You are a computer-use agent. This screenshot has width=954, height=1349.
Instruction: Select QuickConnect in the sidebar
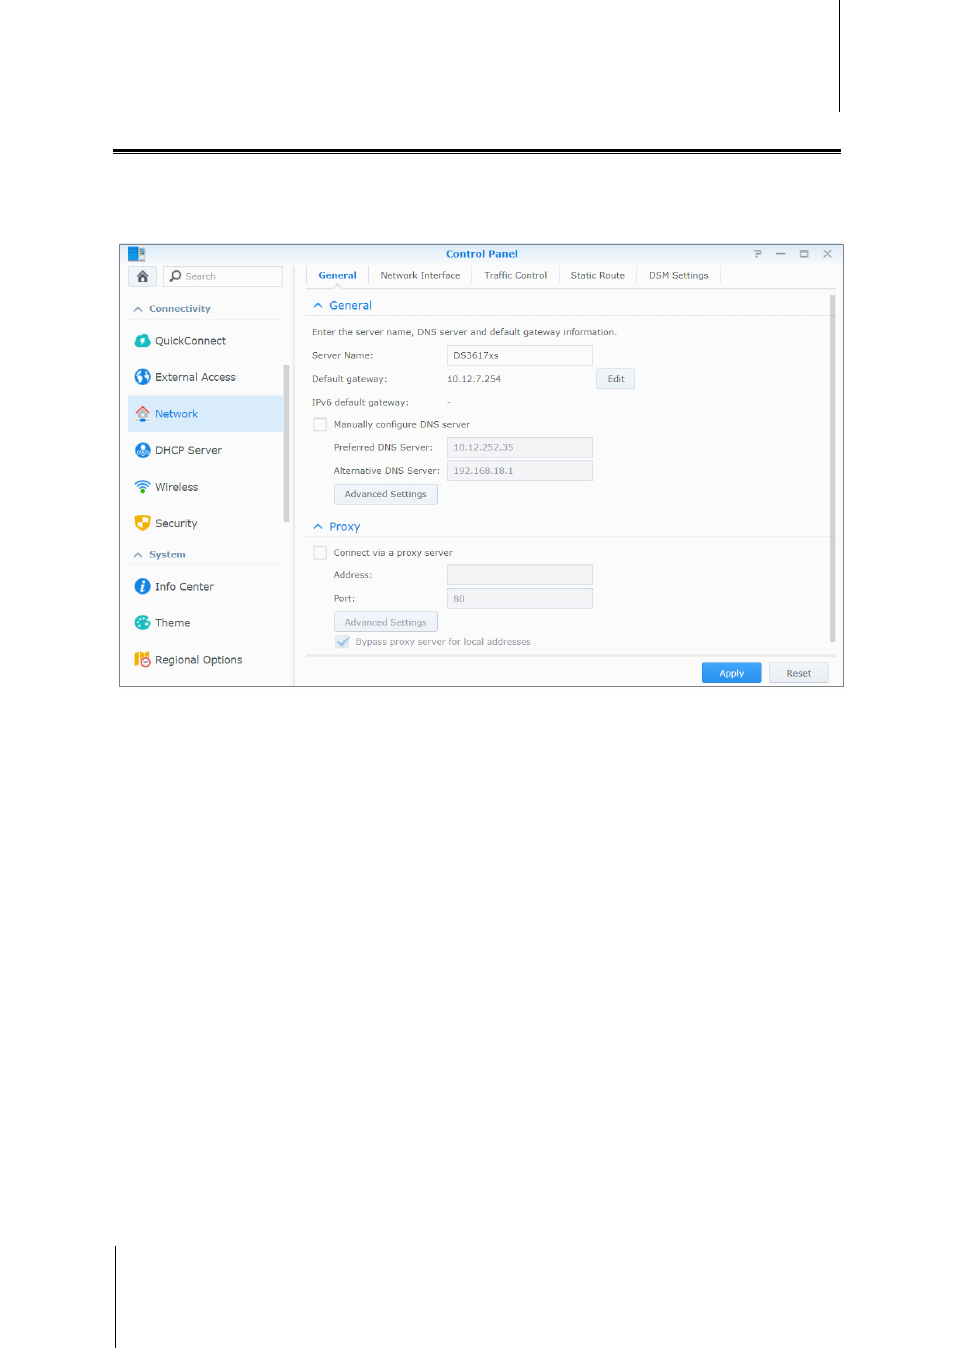pyautogui.click(x=206, y=341)
